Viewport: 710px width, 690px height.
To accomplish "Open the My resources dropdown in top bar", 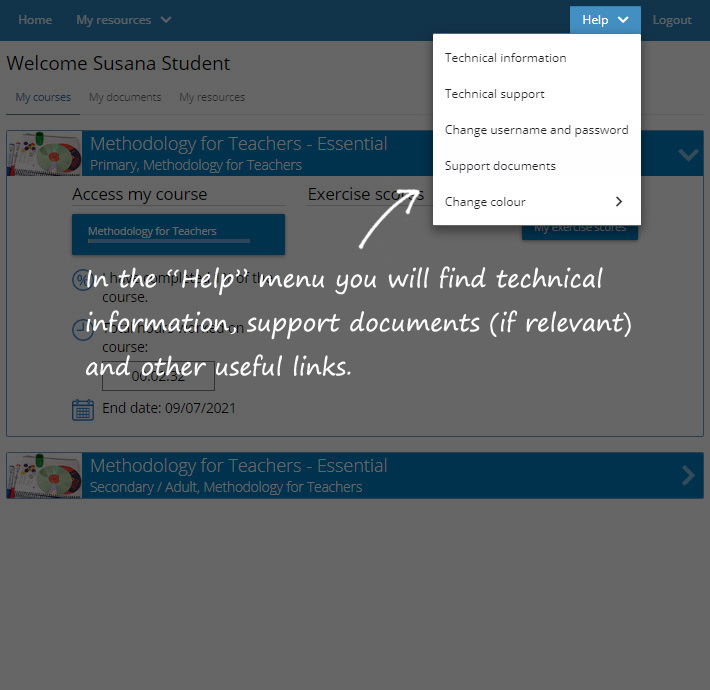I will (124, 20).
